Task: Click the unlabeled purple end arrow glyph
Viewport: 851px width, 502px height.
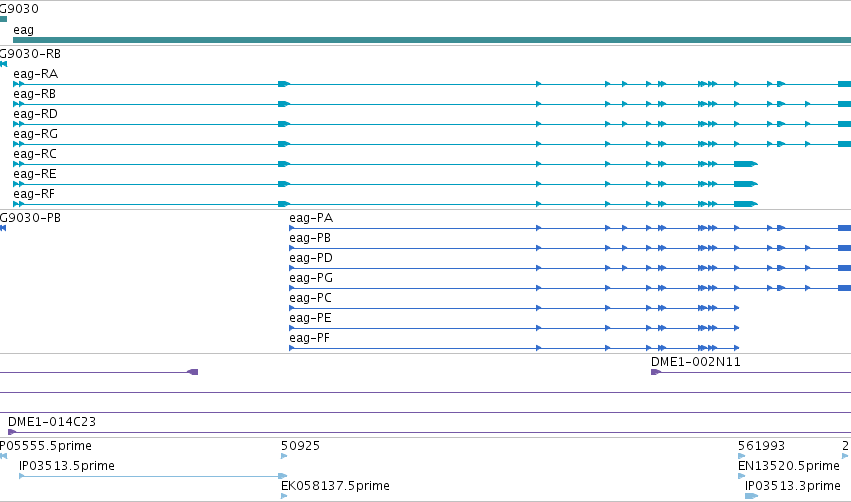Action: [193, 372]
